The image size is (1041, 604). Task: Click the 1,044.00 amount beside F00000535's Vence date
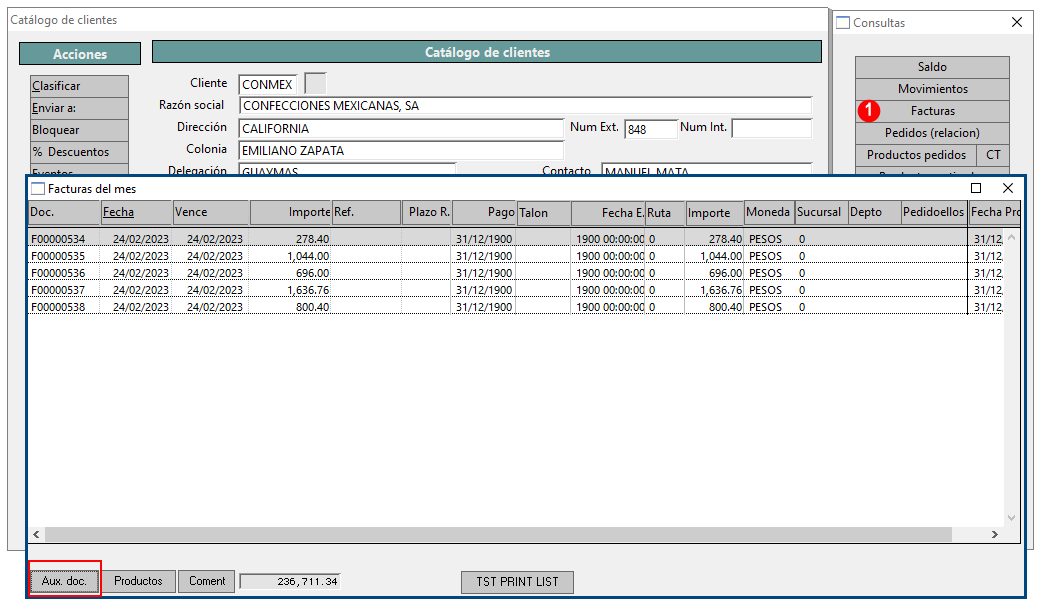coord(308,256)
